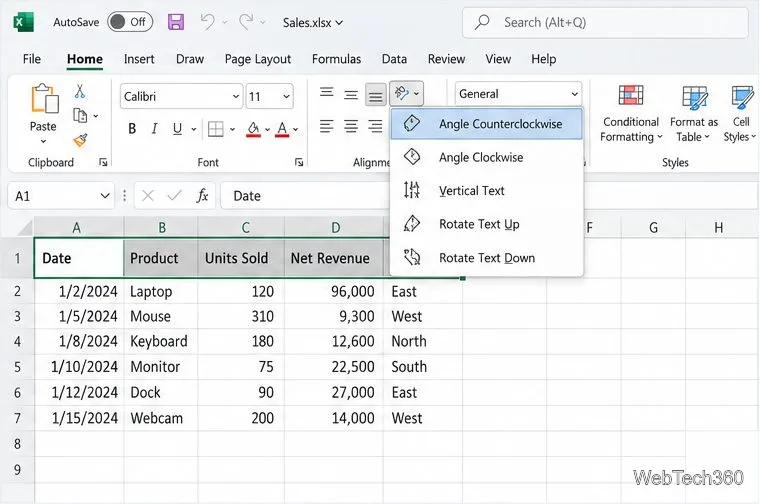Click the Insert Function fx icon
The height and width of the screenshot is (504, 760).
click(202, 196)
